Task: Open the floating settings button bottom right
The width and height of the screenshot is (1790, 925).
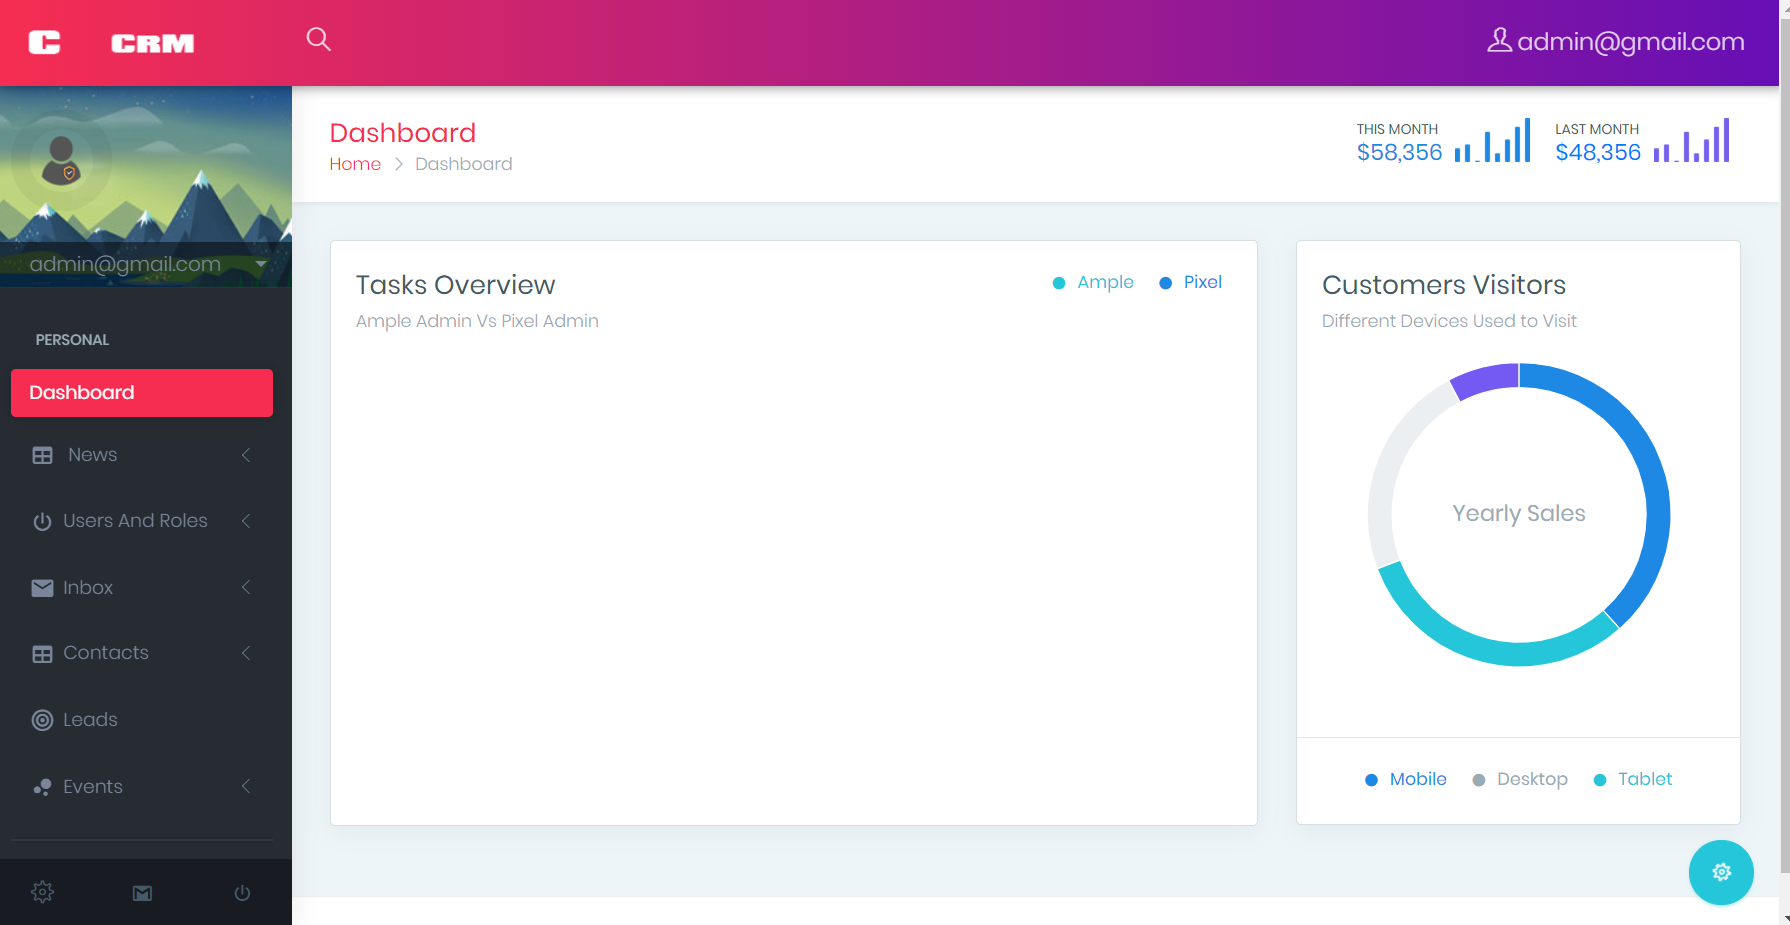Action: pyautogui.click(x=1721, y=872)
